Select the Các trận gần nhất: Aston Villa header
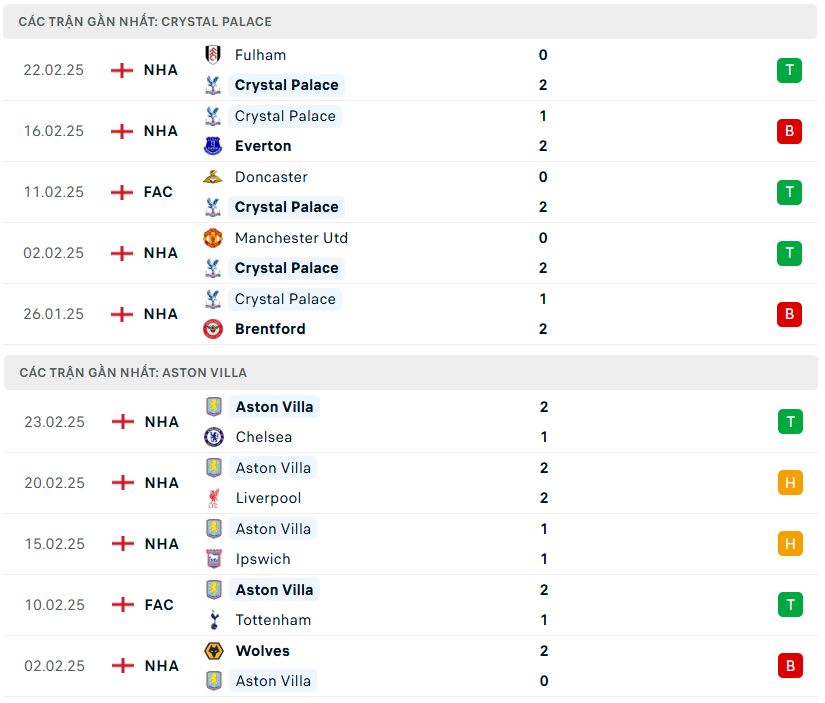 click(133, 372)
